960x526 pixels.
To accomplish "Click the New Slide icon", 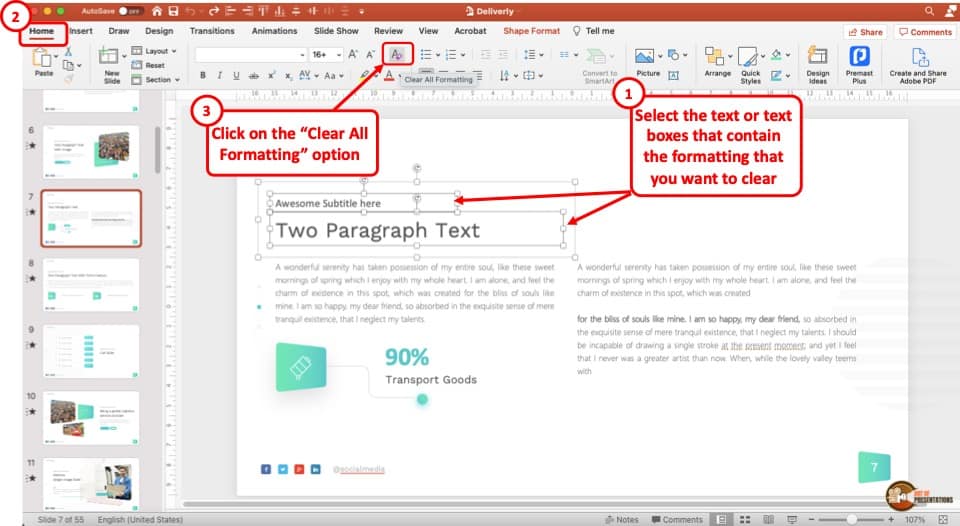I will click(x=109, y=56).
